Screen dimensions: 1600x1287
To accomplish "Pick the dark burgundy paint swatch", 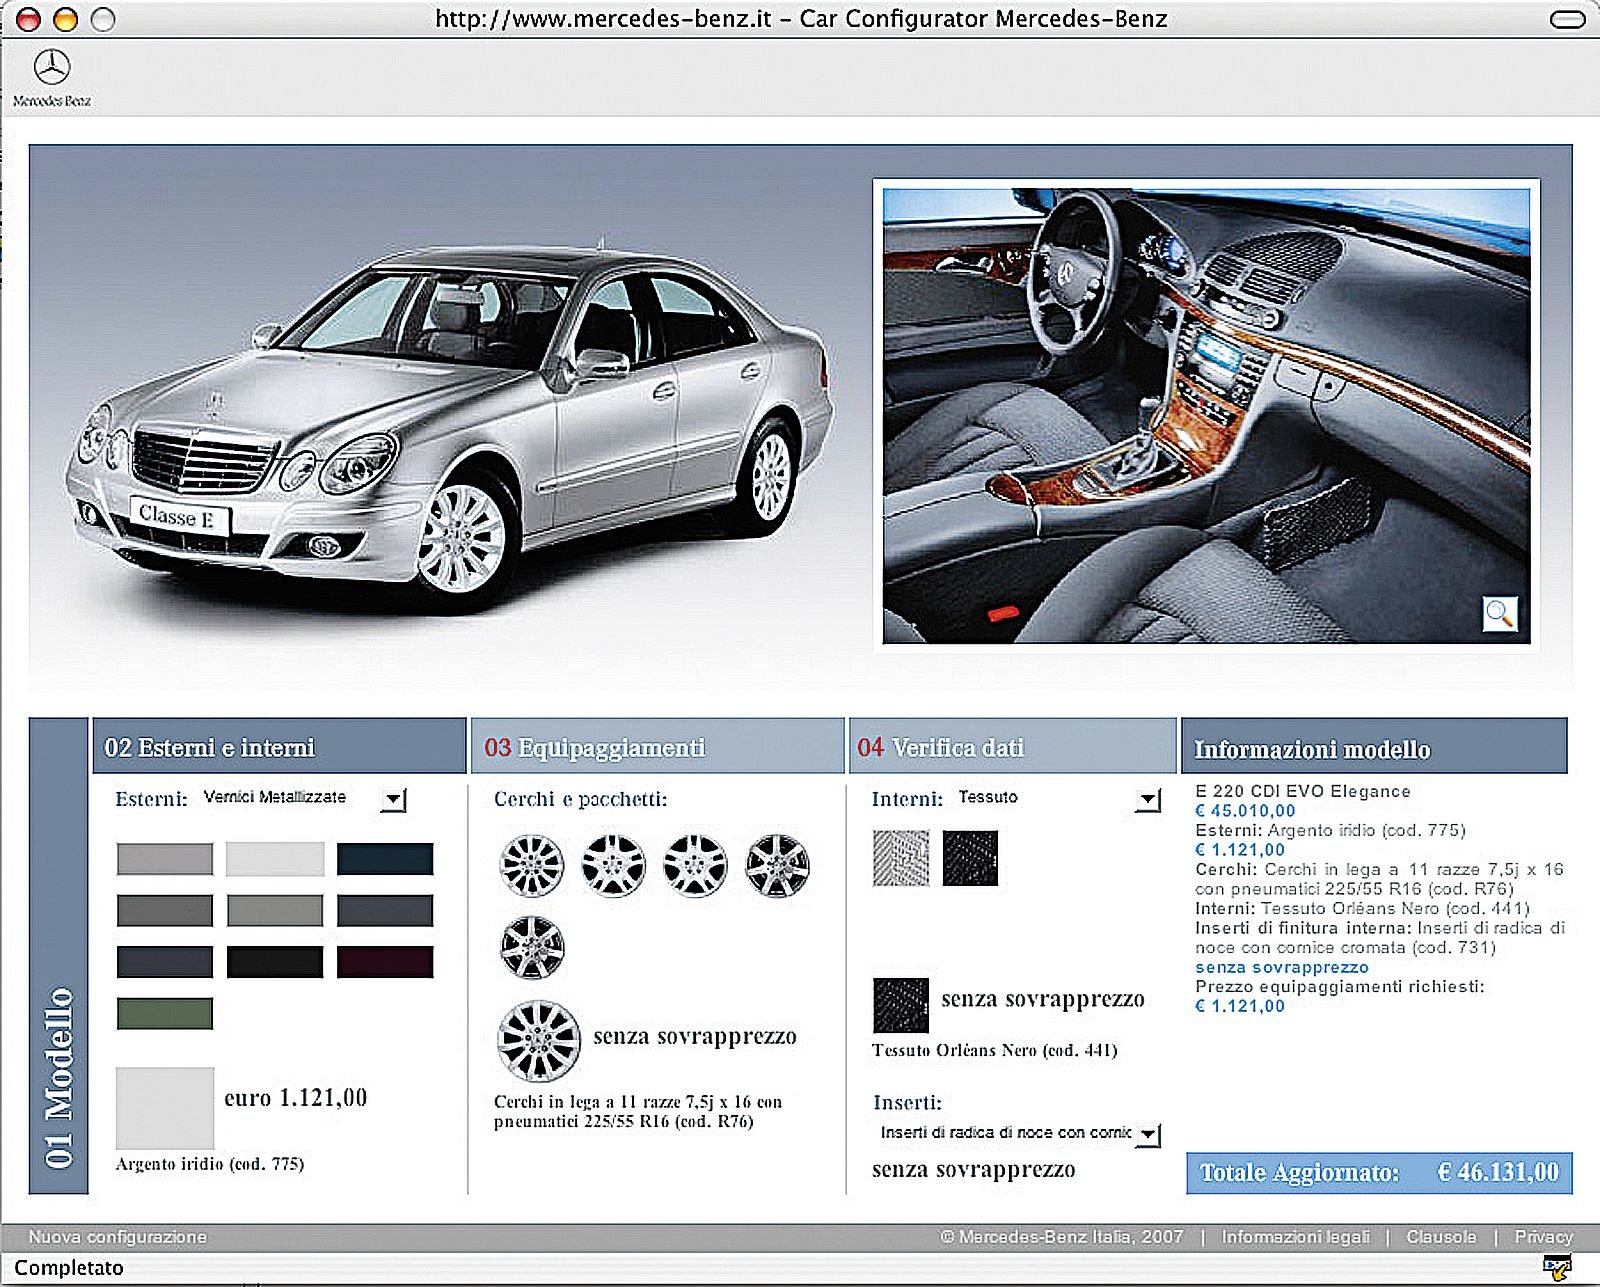I will pyautogui.click(x=385, y=962).
